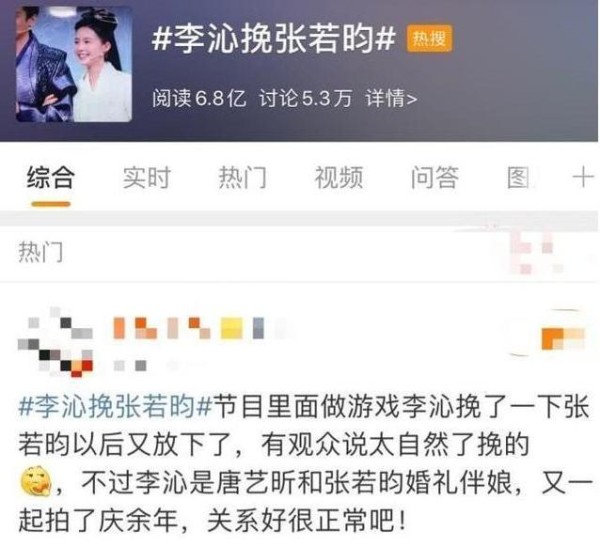Select the partially visible 图 tab
The image size is (600, 547).
[x=518, y=178]
